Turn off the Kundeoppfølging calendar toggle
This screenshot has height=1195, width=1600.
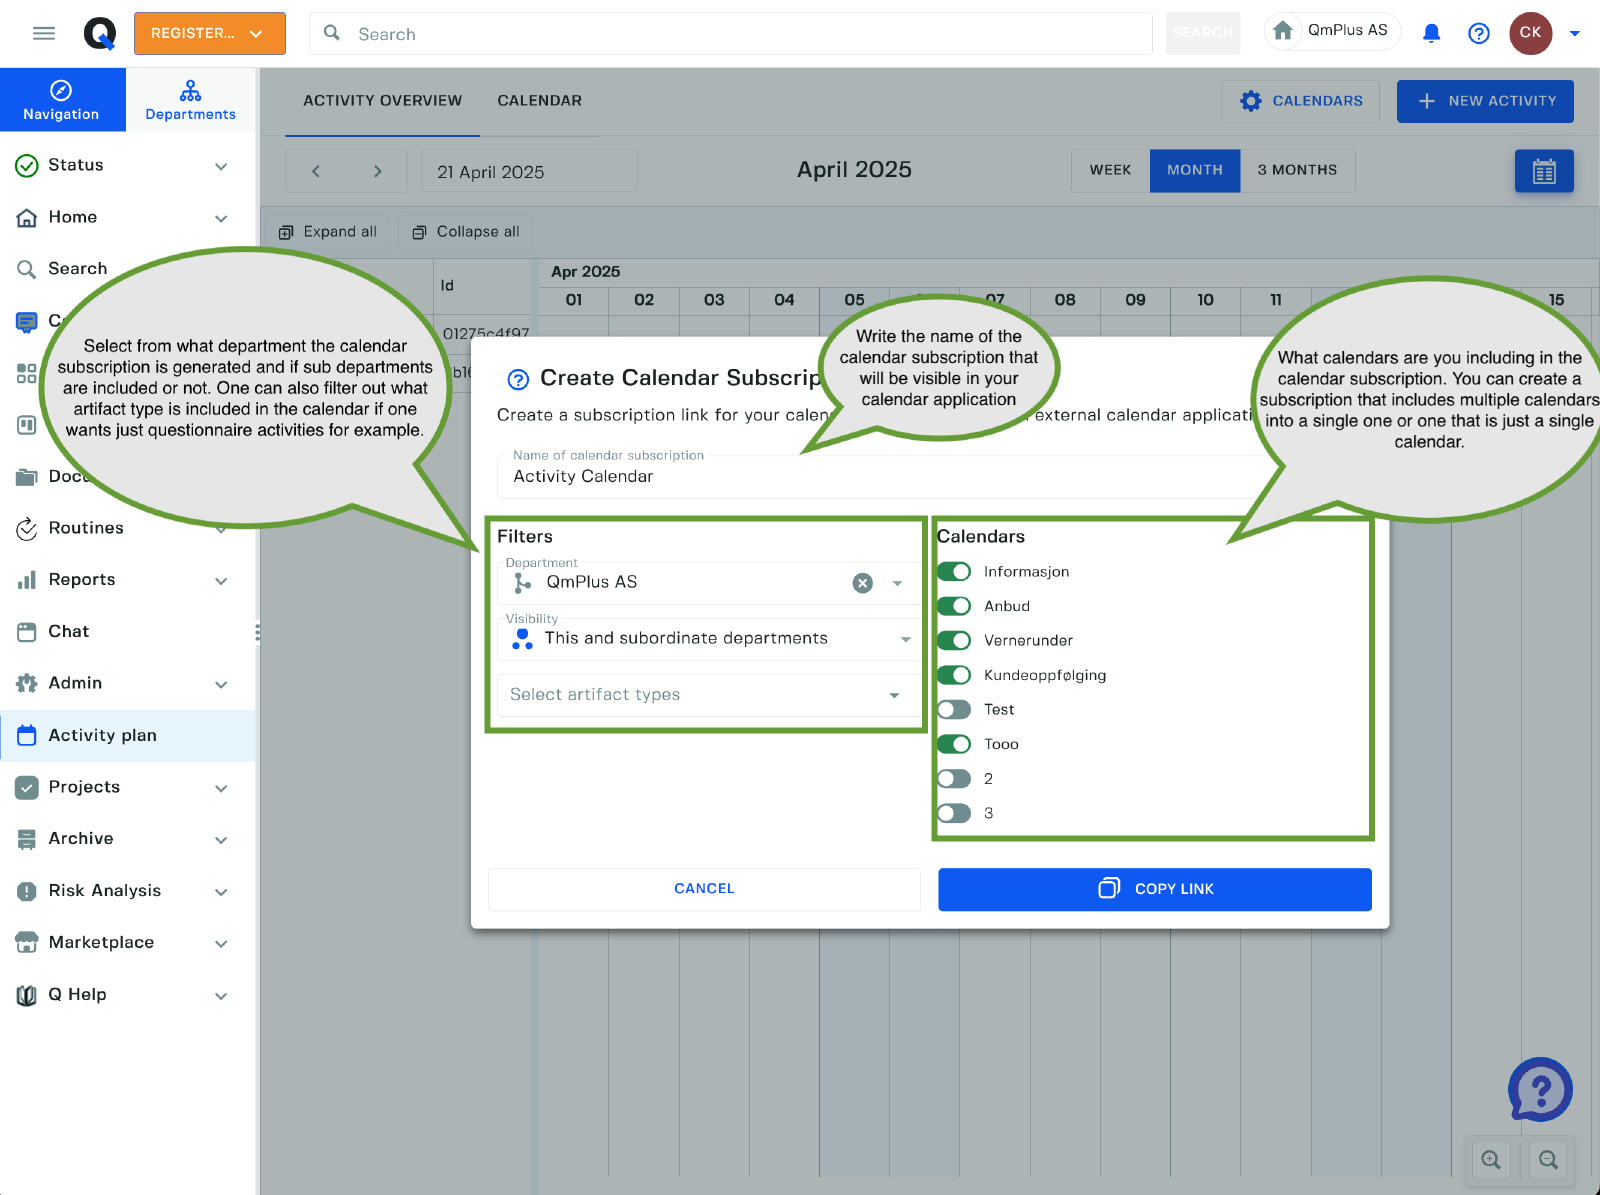pos(954,675)
